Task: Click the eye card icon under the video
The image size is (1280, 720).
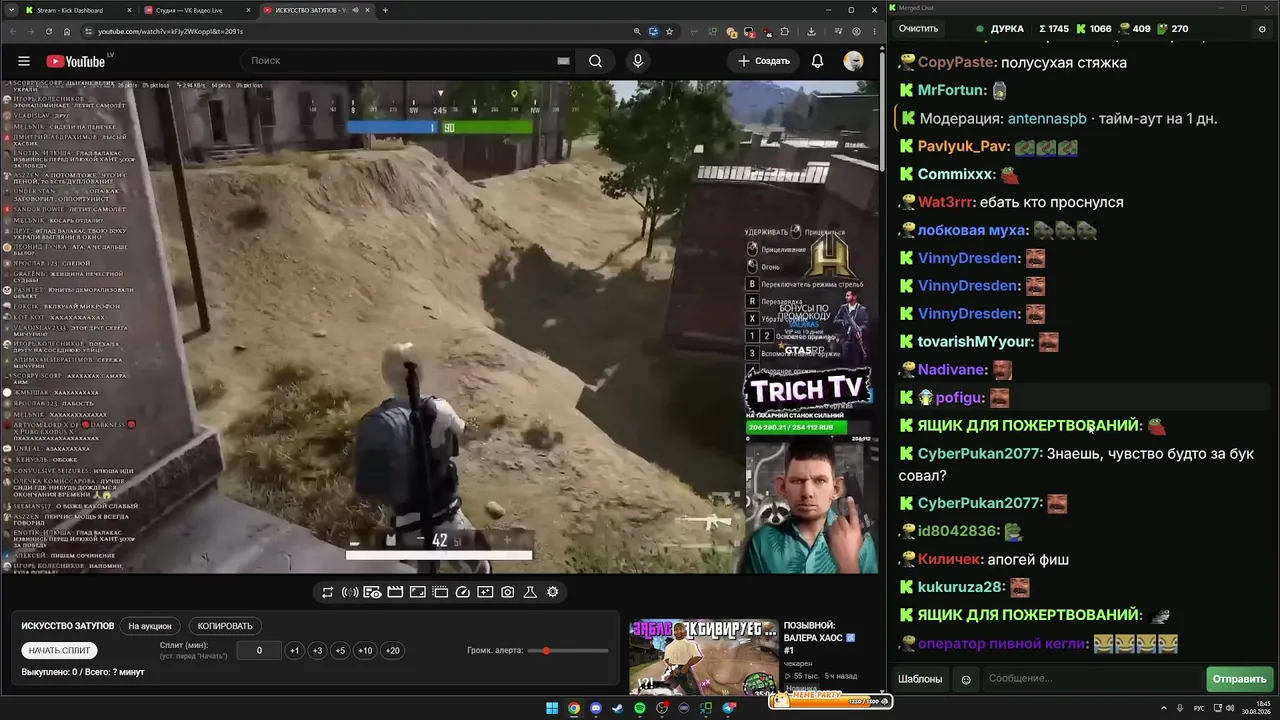Action: click(372, 592)
